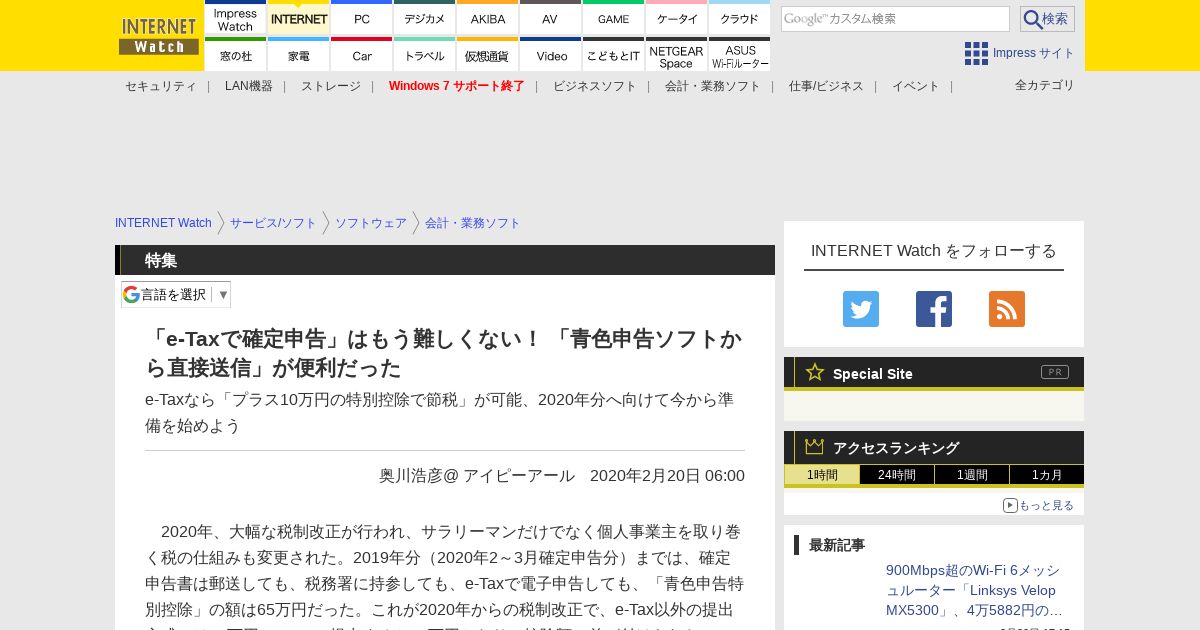Open the Impress Watch site tab
1200x630 pixels.
tap(236, 18)
